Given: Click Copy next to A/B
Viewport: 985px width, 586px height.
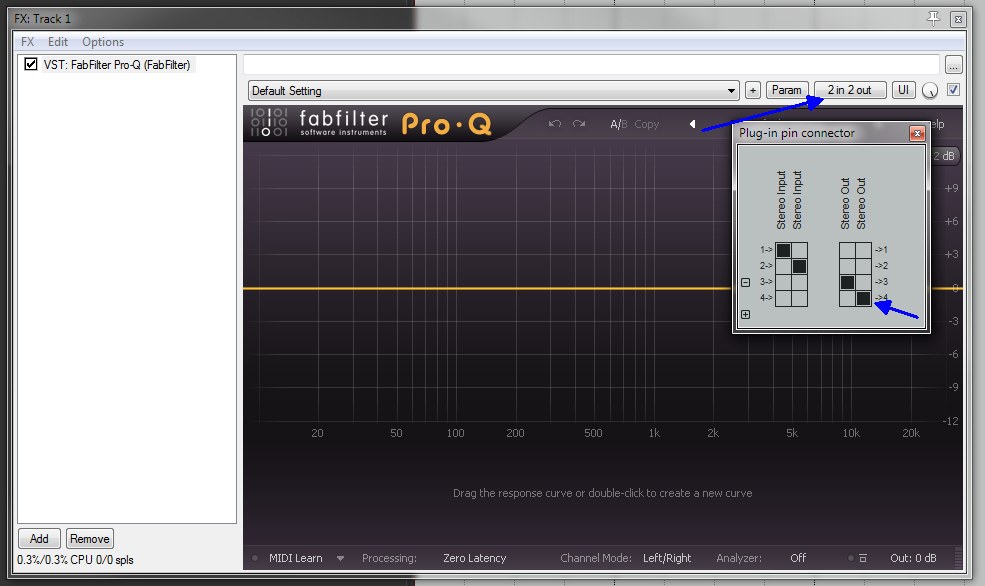Looking at the screenshot, I should click(646, 124).
